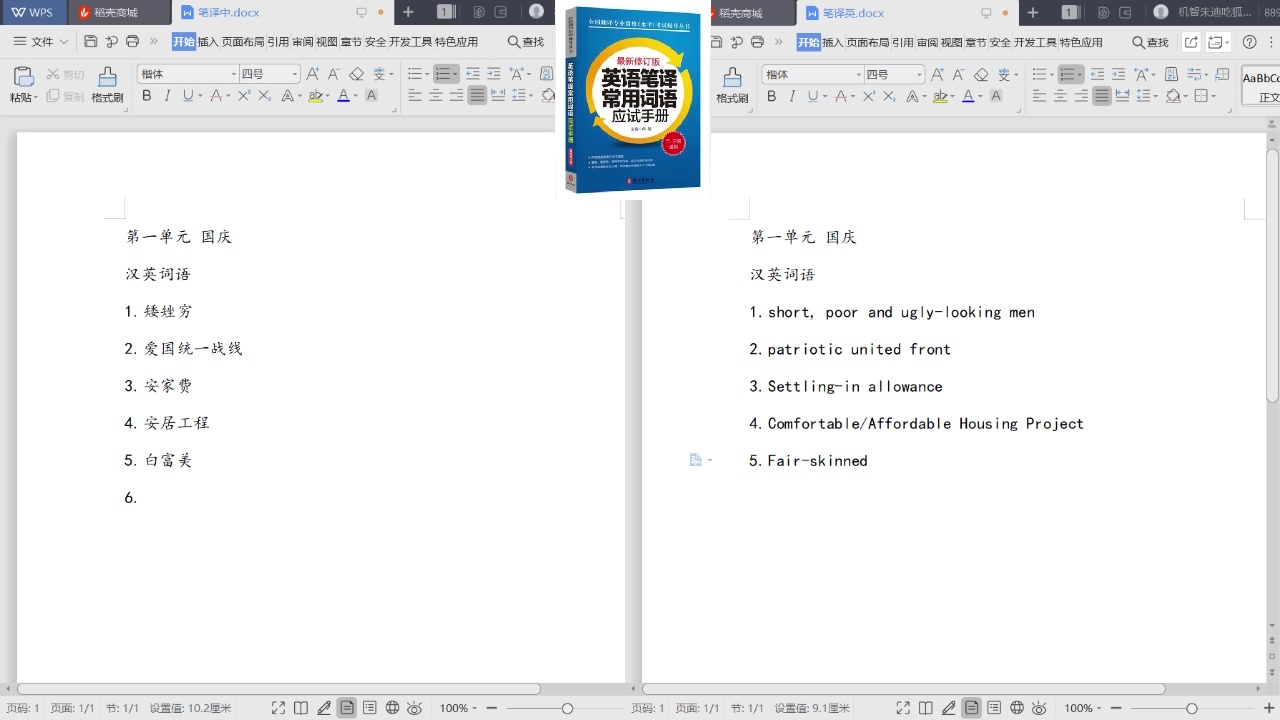
Task: Switch to web layout in left status bar
Action: tap(392, 708)
